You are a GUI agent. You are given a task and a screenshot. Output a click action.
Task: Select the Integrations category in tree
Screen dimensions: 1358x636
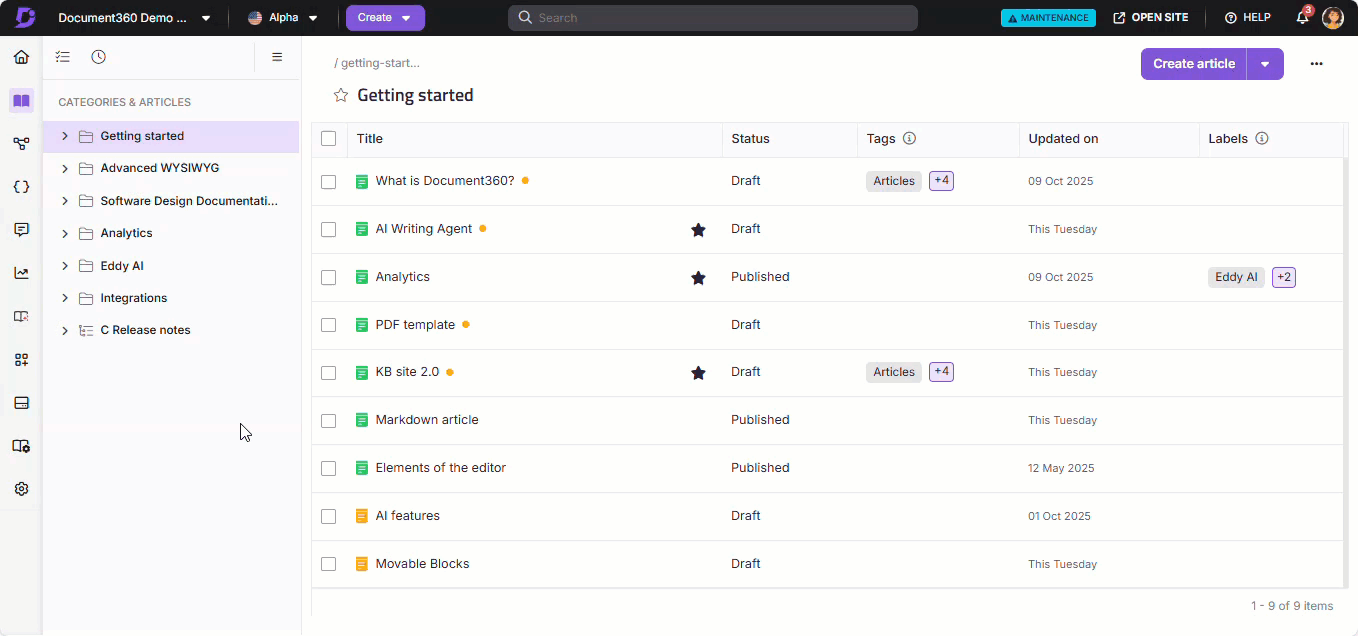click(x=133, y=298)
